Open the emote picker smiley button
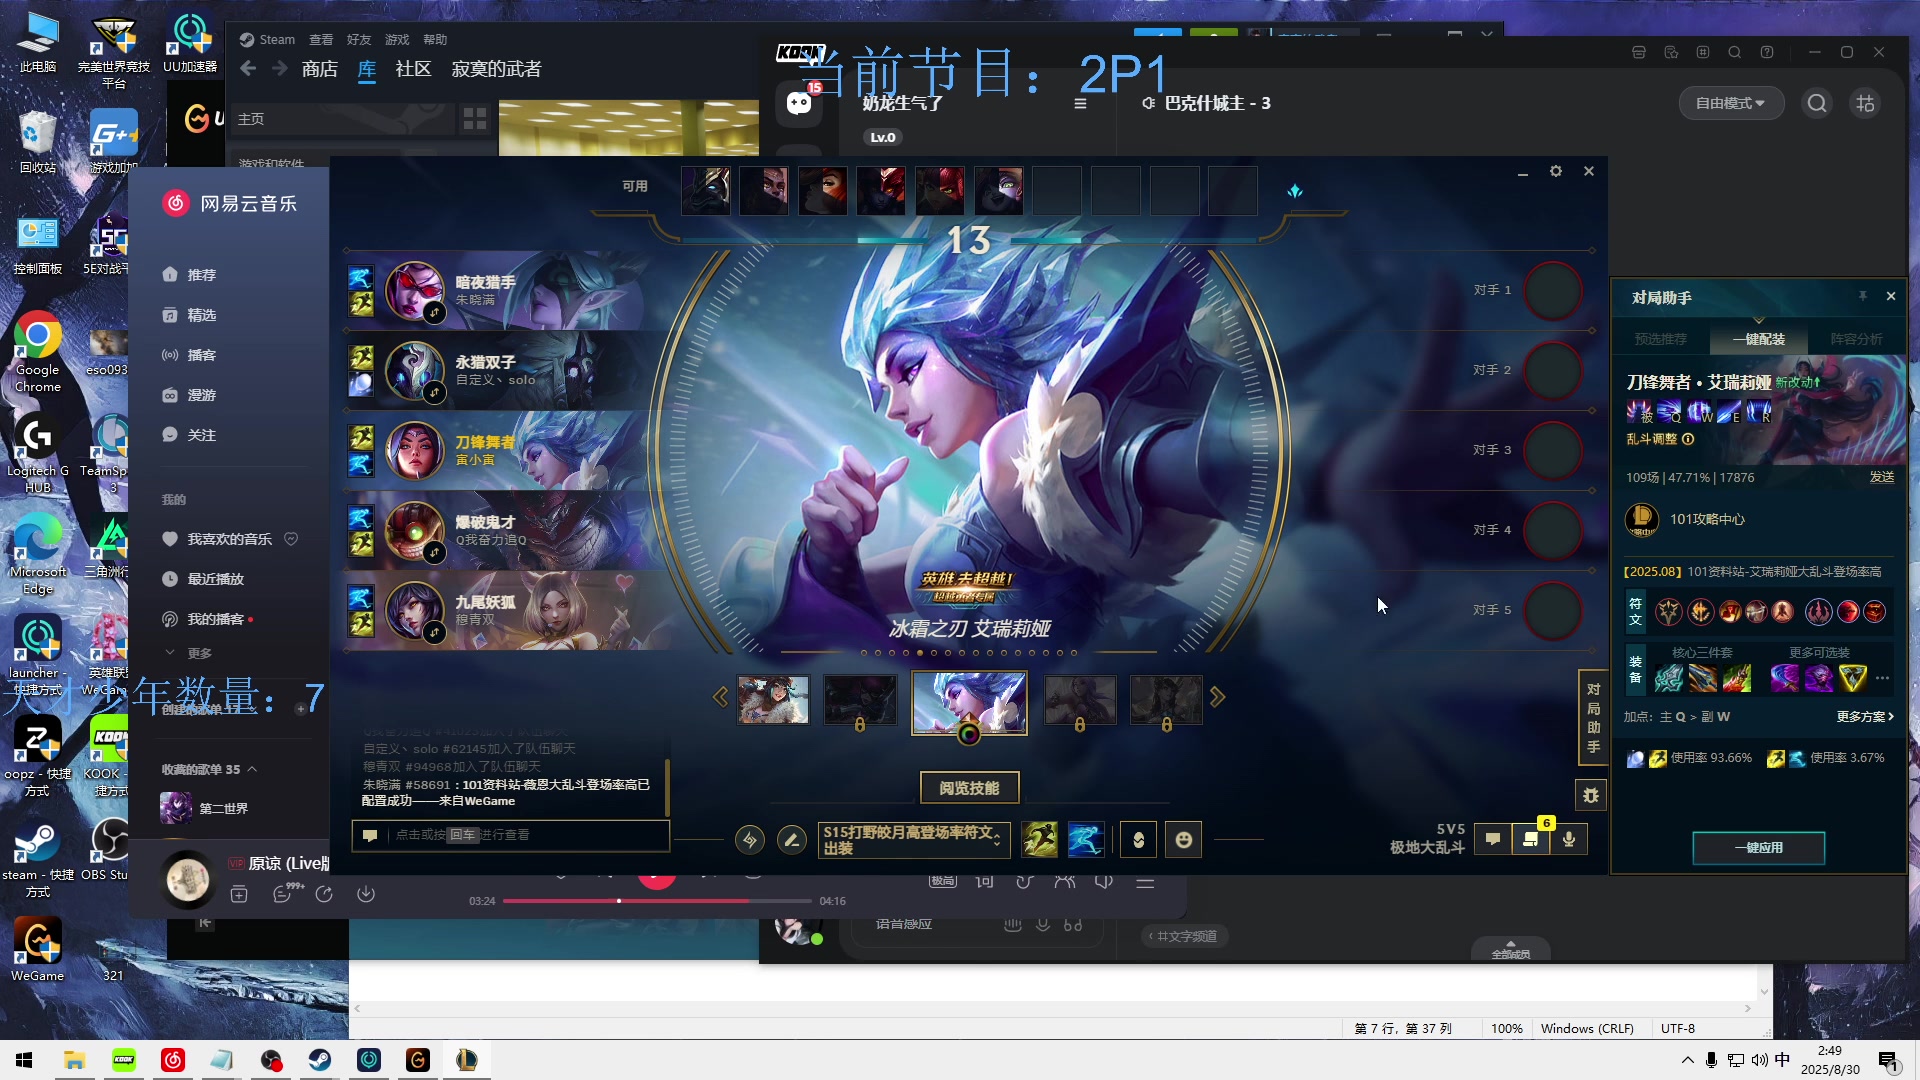The height and width of the screenshot is (1080, 1920). click(x=1184, y=840)
